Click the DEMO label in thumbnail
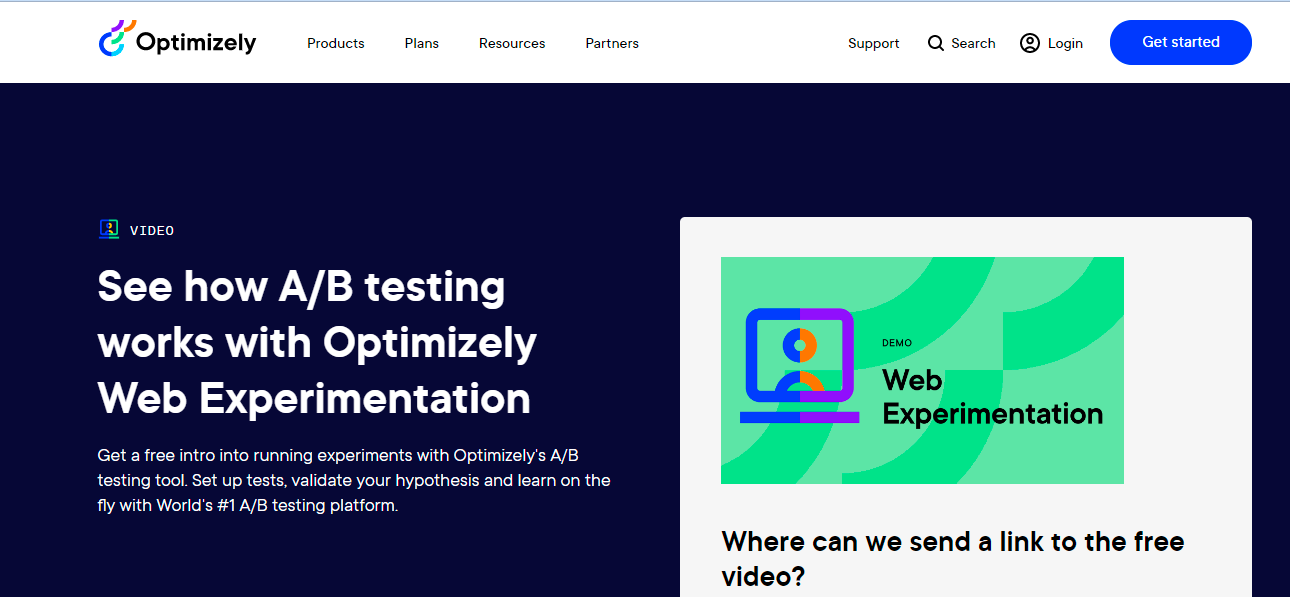The image size is (1290, 597). pos(897,343)
